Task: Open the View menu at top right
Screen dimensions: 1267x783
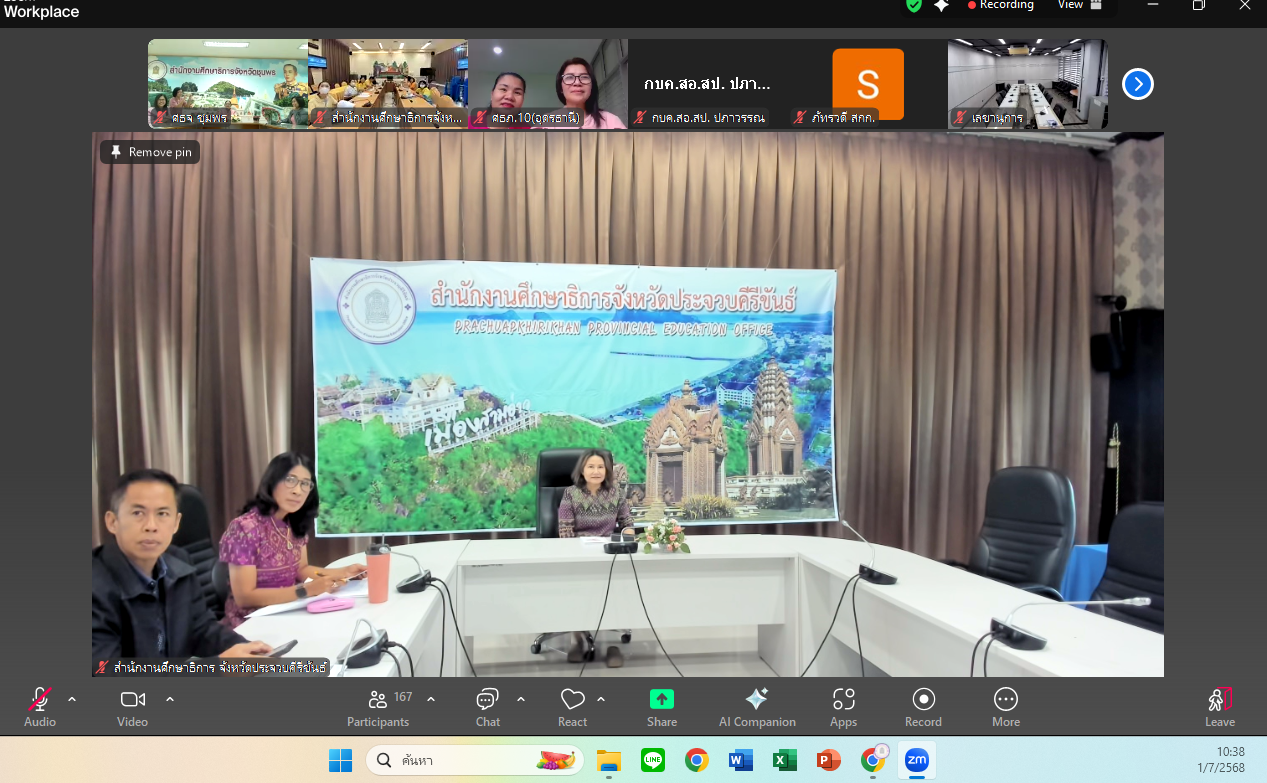Action: [x=1080, y=5]
